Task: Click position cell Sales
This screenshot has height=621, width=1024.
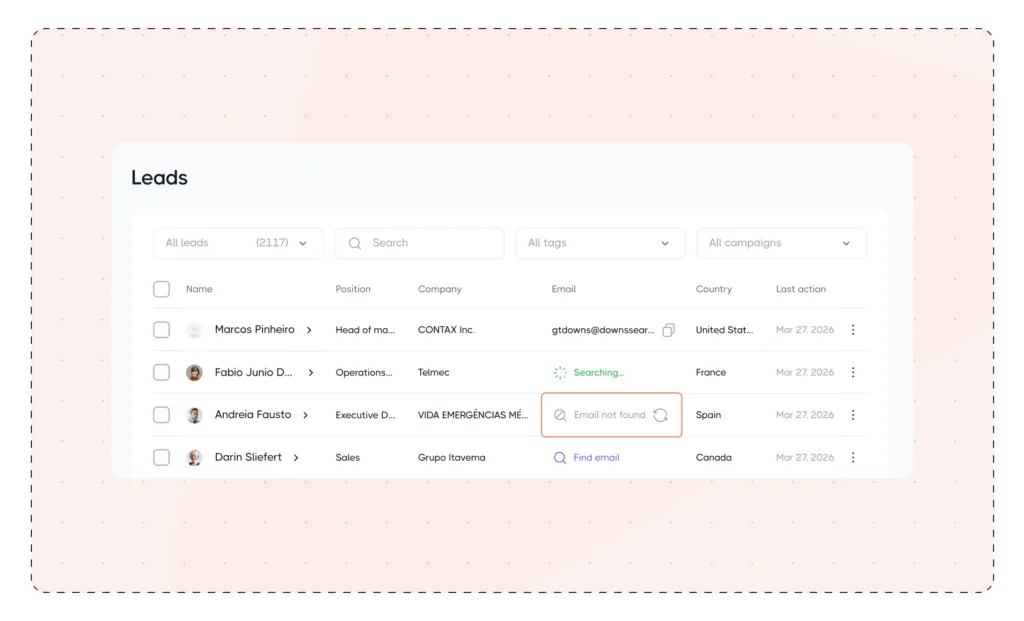Action: point(347,458)
